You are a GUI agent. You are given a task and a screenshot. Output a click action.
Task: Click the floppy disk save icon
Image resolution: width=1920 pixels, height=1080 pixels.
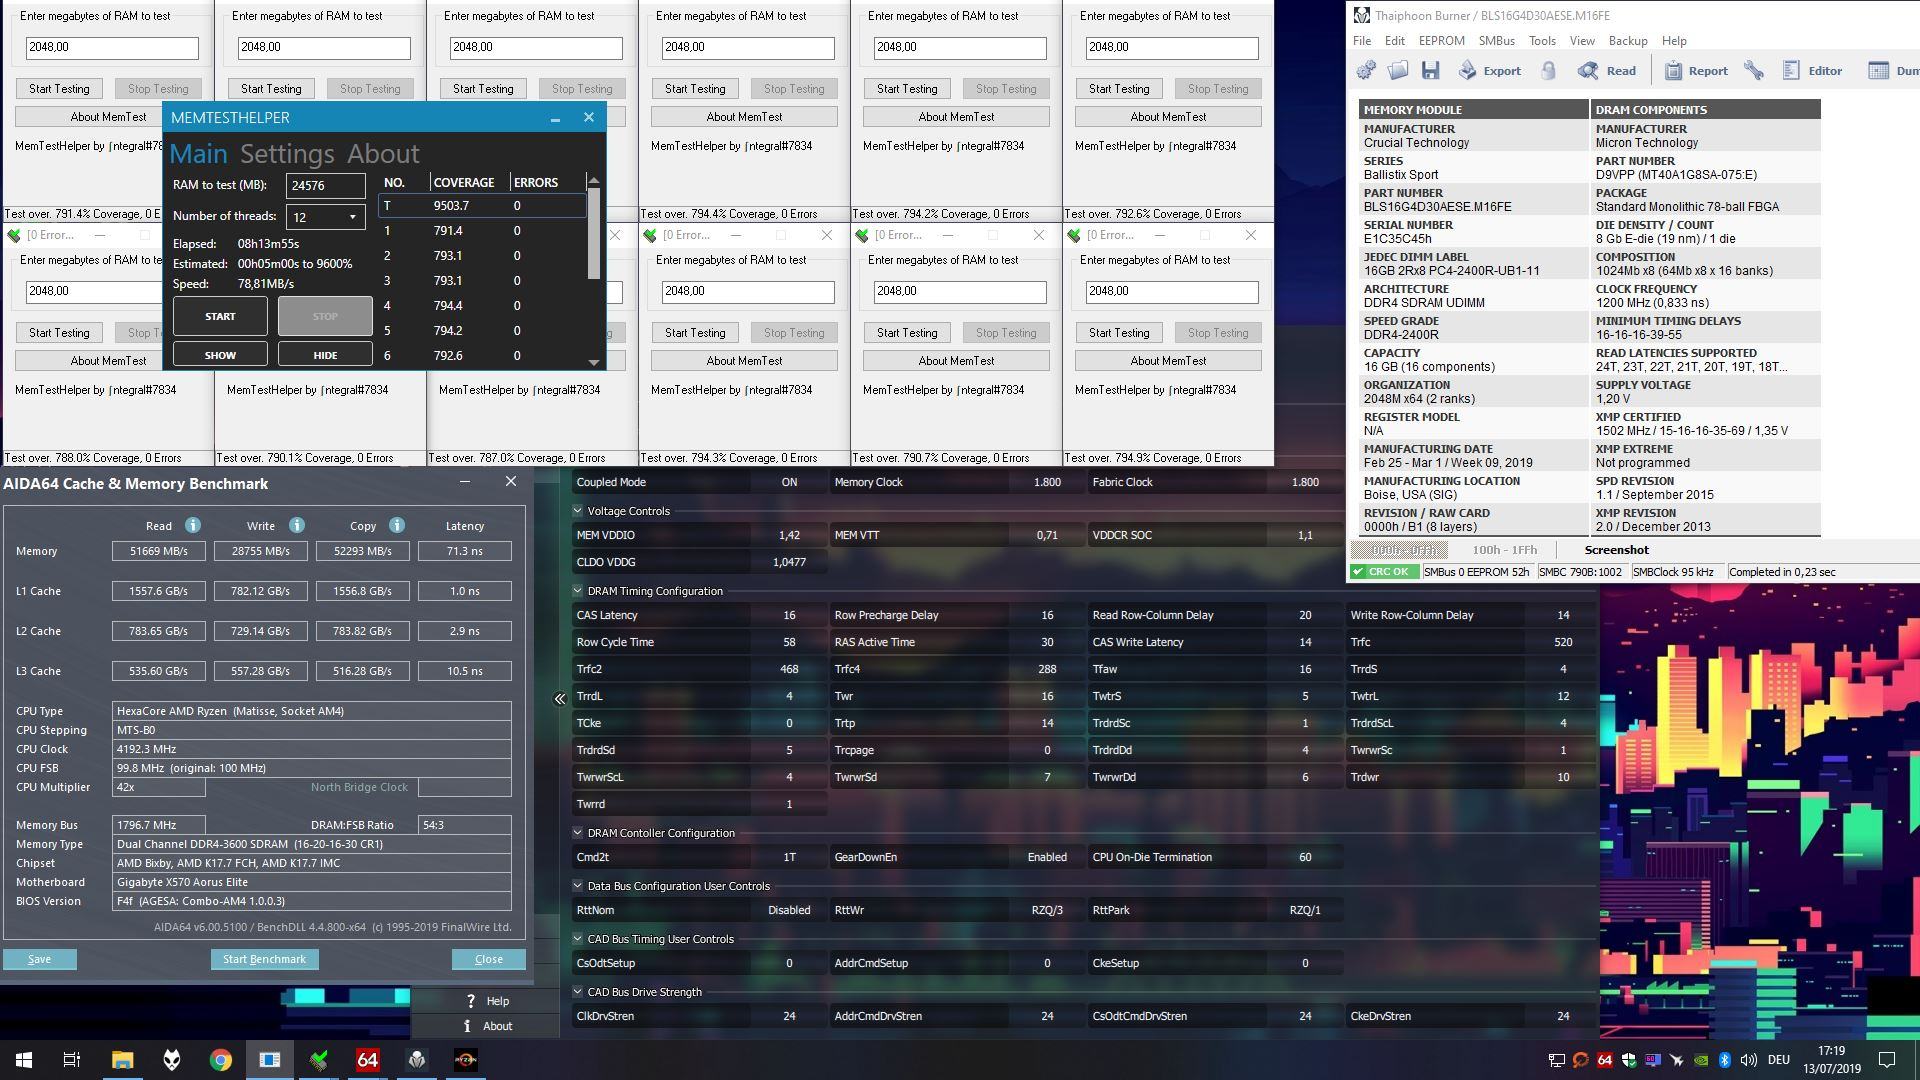coord(1430,70)
